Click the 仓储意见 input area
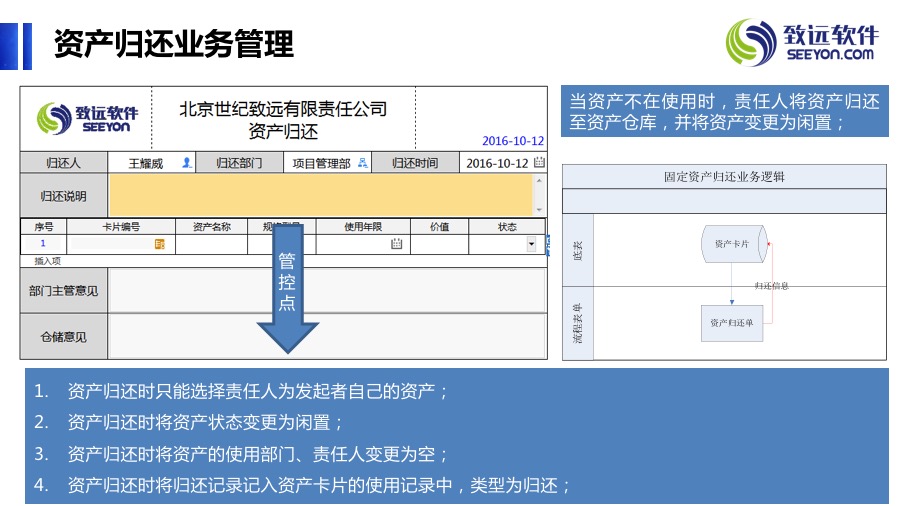 (327, 337)
